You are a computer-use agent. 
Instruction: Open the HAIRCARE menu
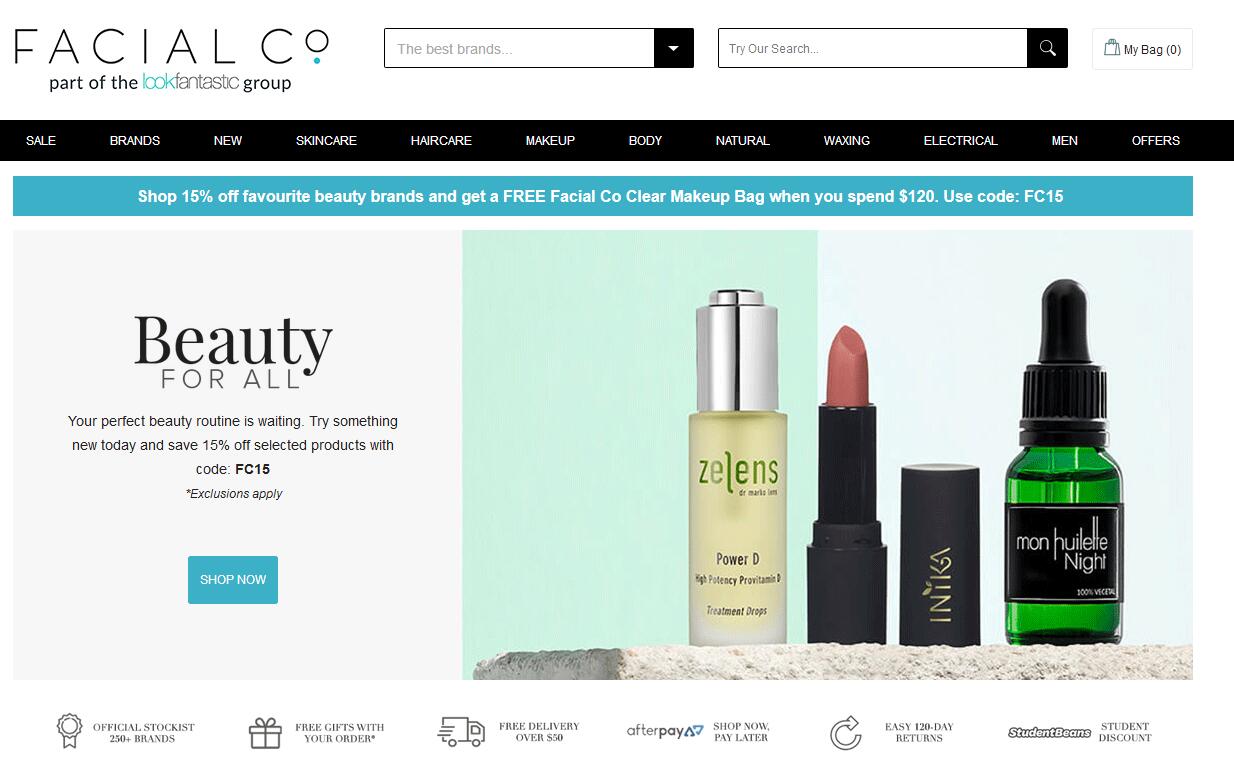[x=441, y=141]
